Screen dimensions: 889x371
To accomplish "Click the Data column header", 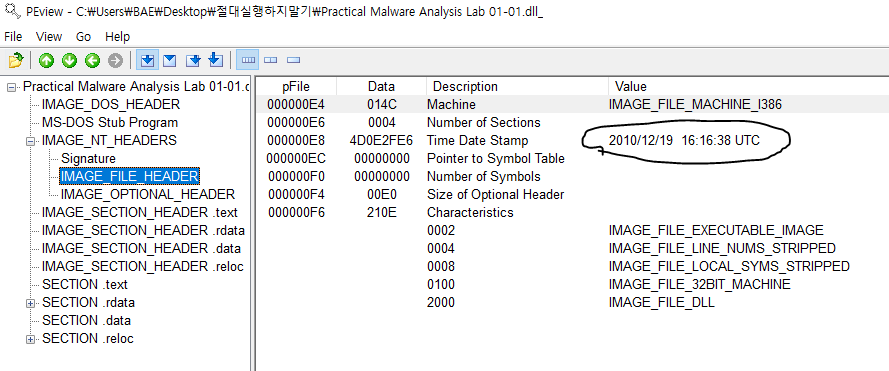I will [382, 87].
